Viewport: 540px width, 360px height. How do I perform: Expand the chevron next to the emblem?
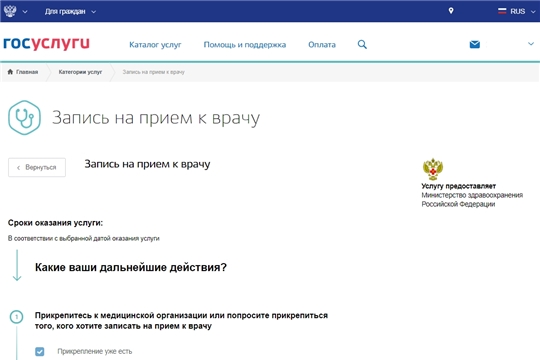25,12
